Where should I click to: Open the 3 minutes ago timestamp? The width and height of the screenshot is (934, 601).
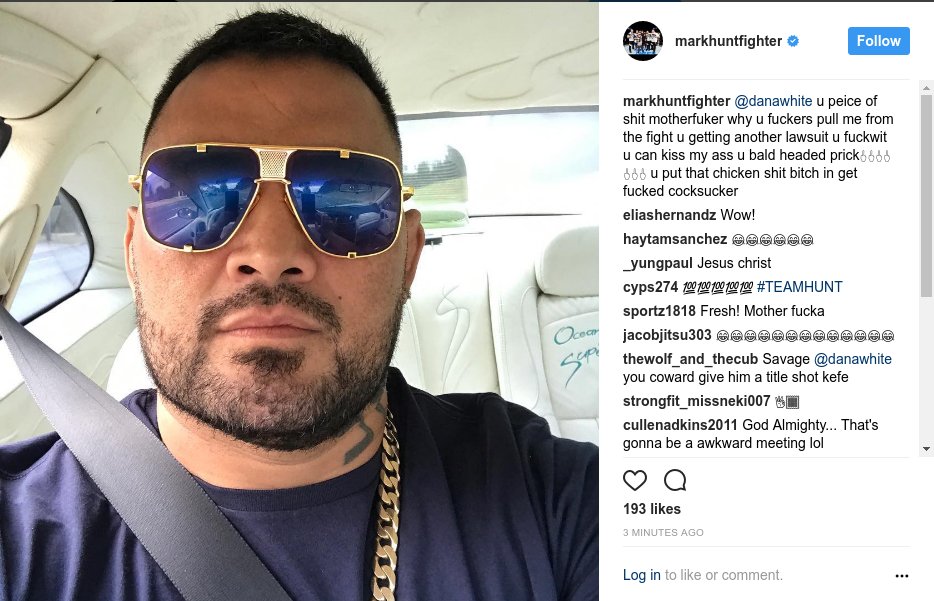coord(663,533)
